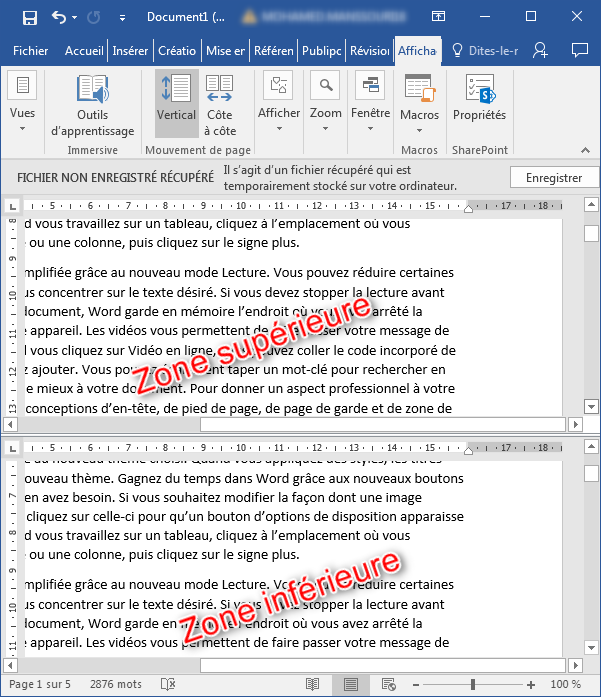
Task: Click scroll down arrow in lower pane
Action: click(x=591, y=648)
